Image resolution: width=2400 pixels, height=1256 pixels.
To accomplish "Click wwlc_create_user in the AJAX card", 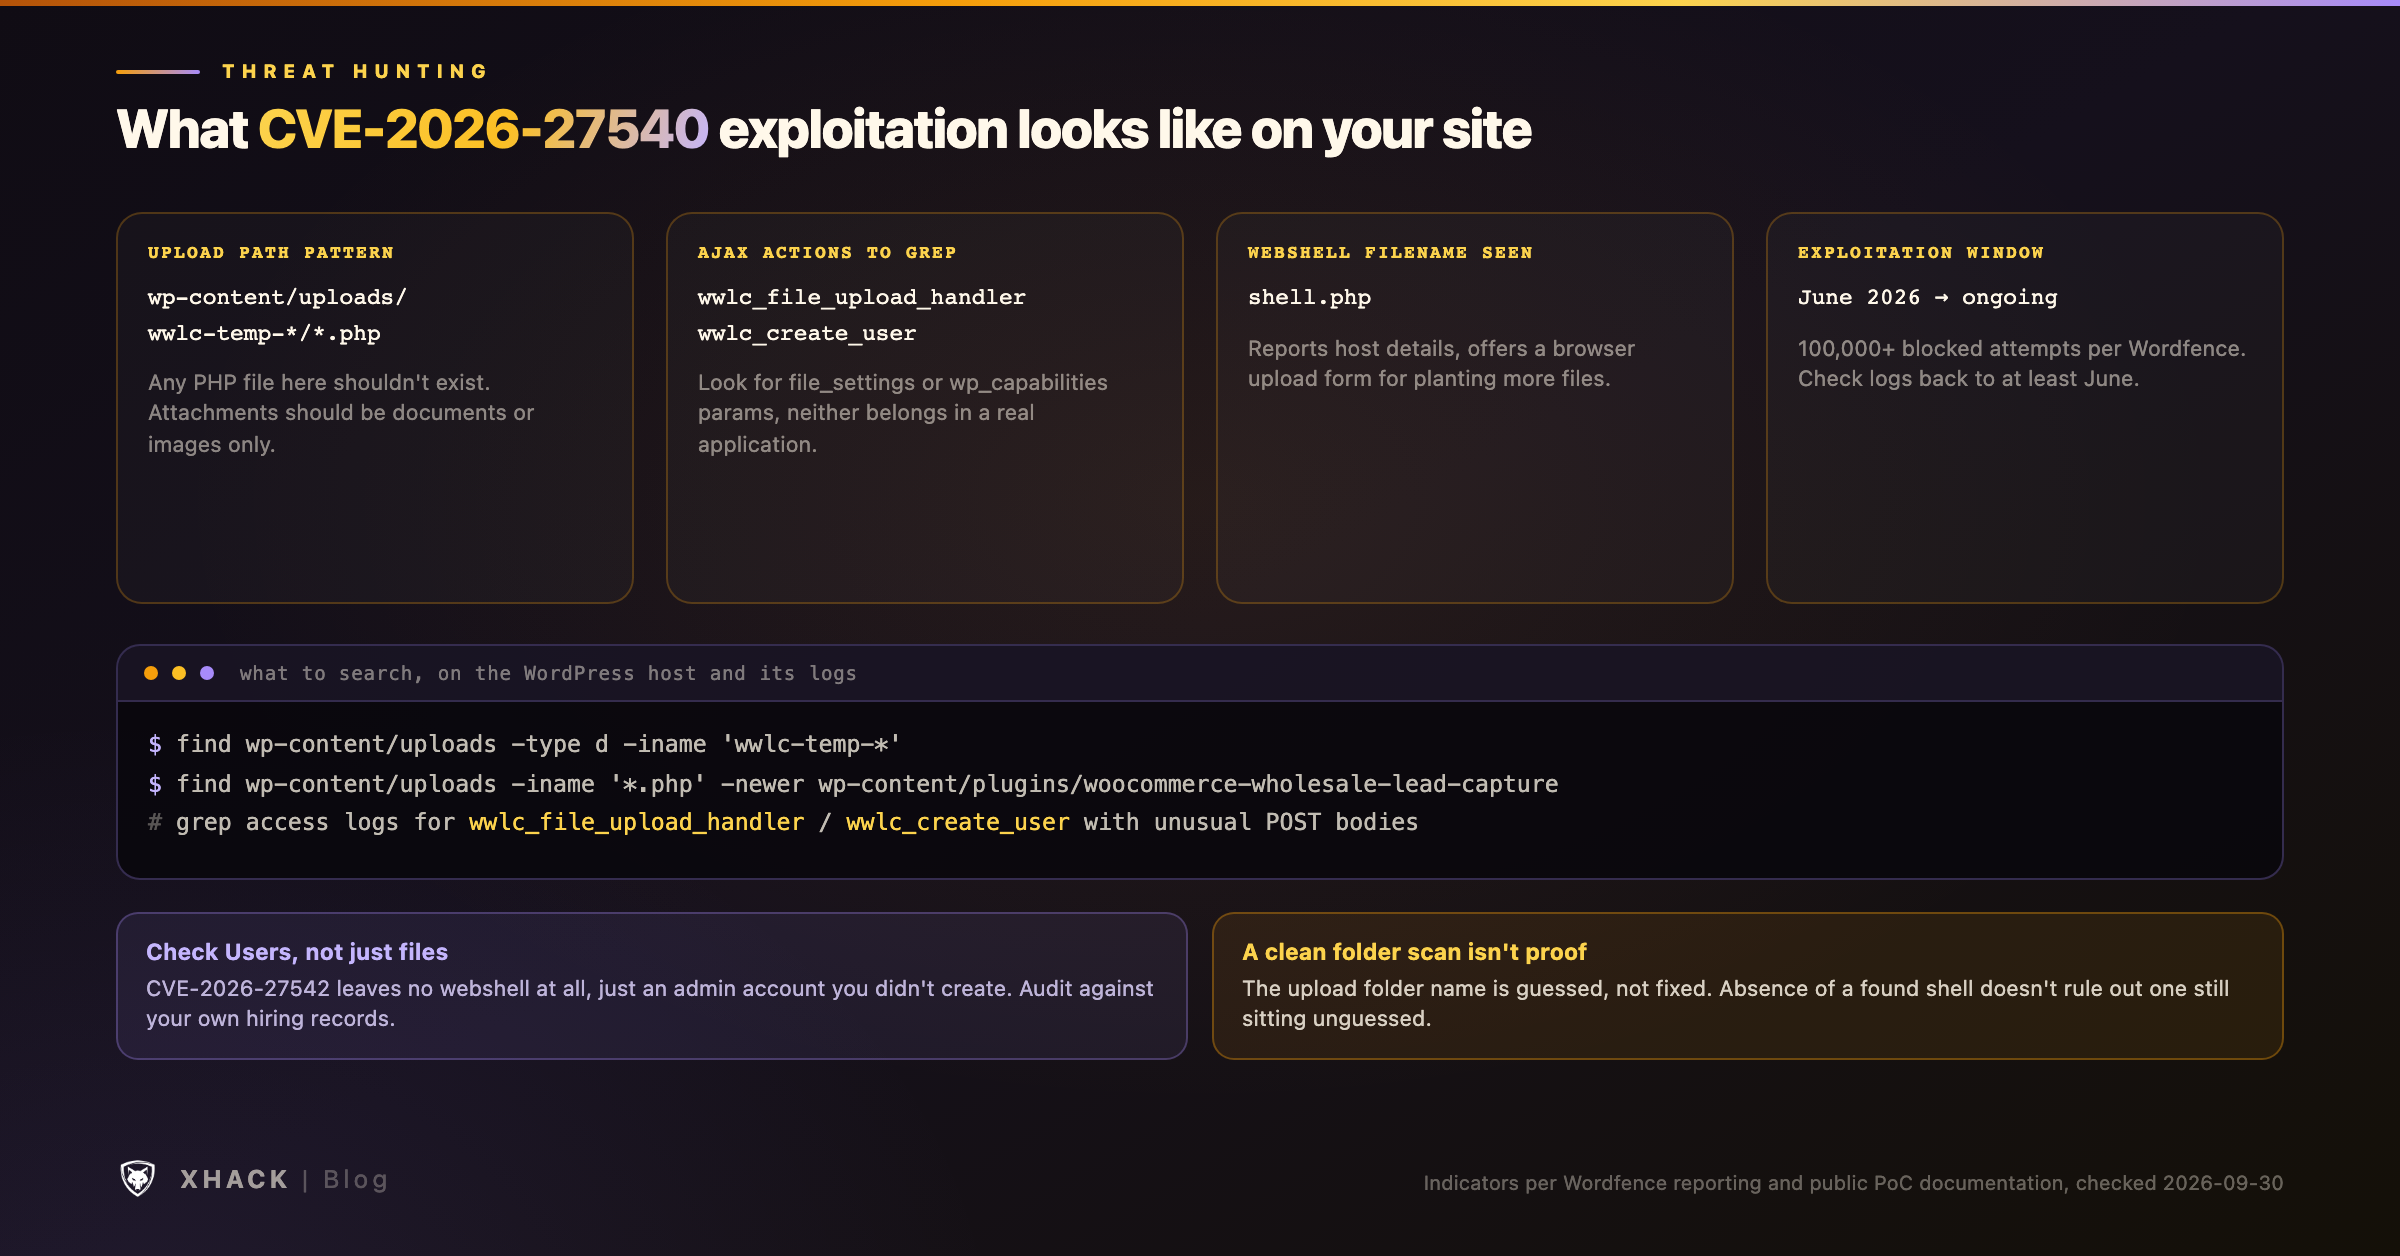I will pyautogui.click(x=807, y=333).
